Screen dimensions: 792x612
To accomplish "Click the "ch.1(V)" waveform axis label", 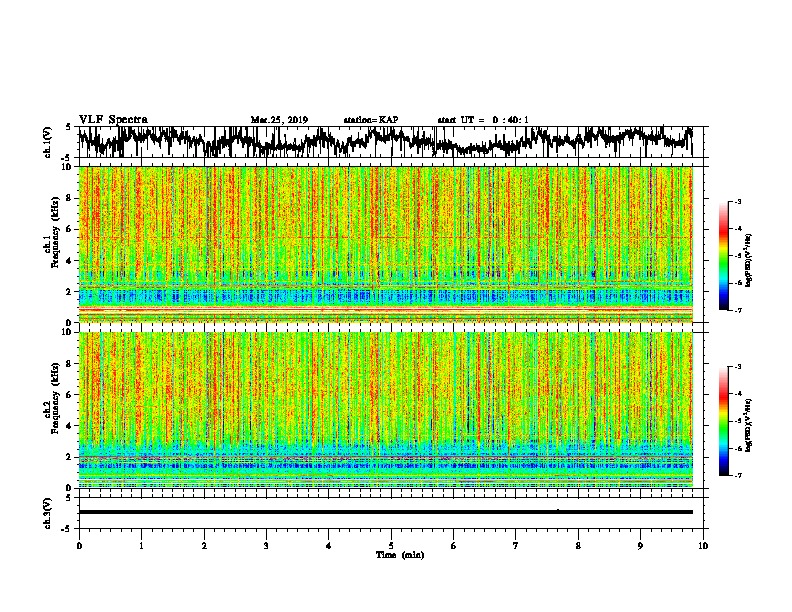I will (x=48, y=142).
